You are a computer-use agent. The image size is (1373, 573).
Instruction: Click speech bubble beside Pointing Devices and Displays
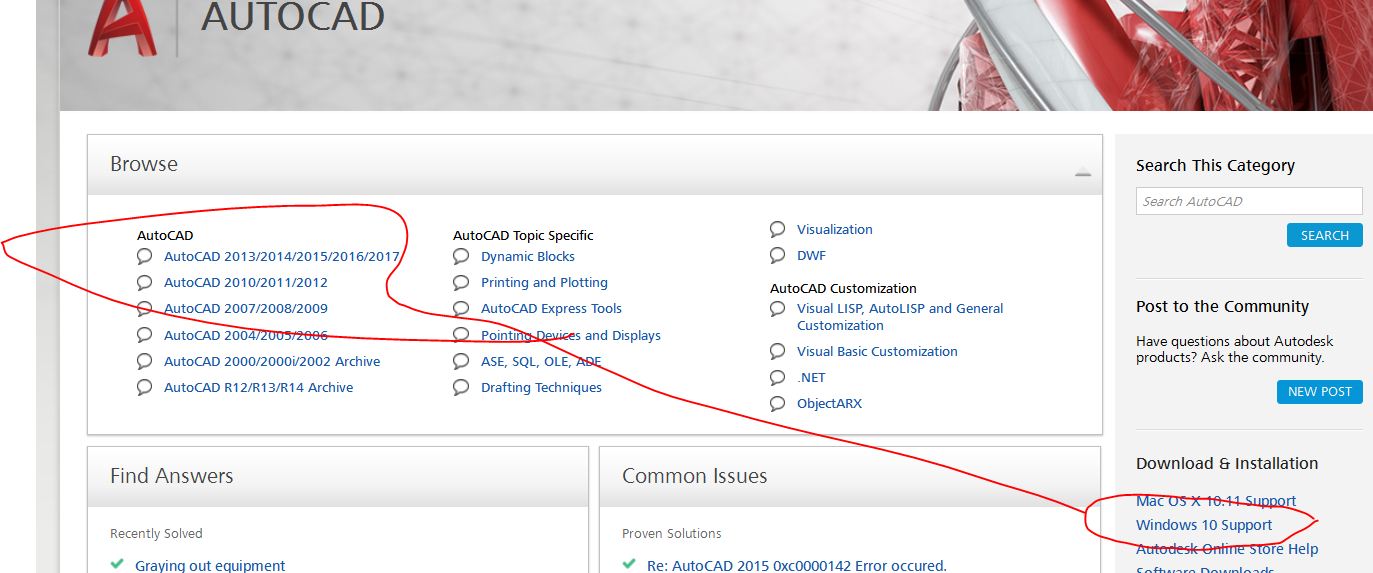click(461, 336)
